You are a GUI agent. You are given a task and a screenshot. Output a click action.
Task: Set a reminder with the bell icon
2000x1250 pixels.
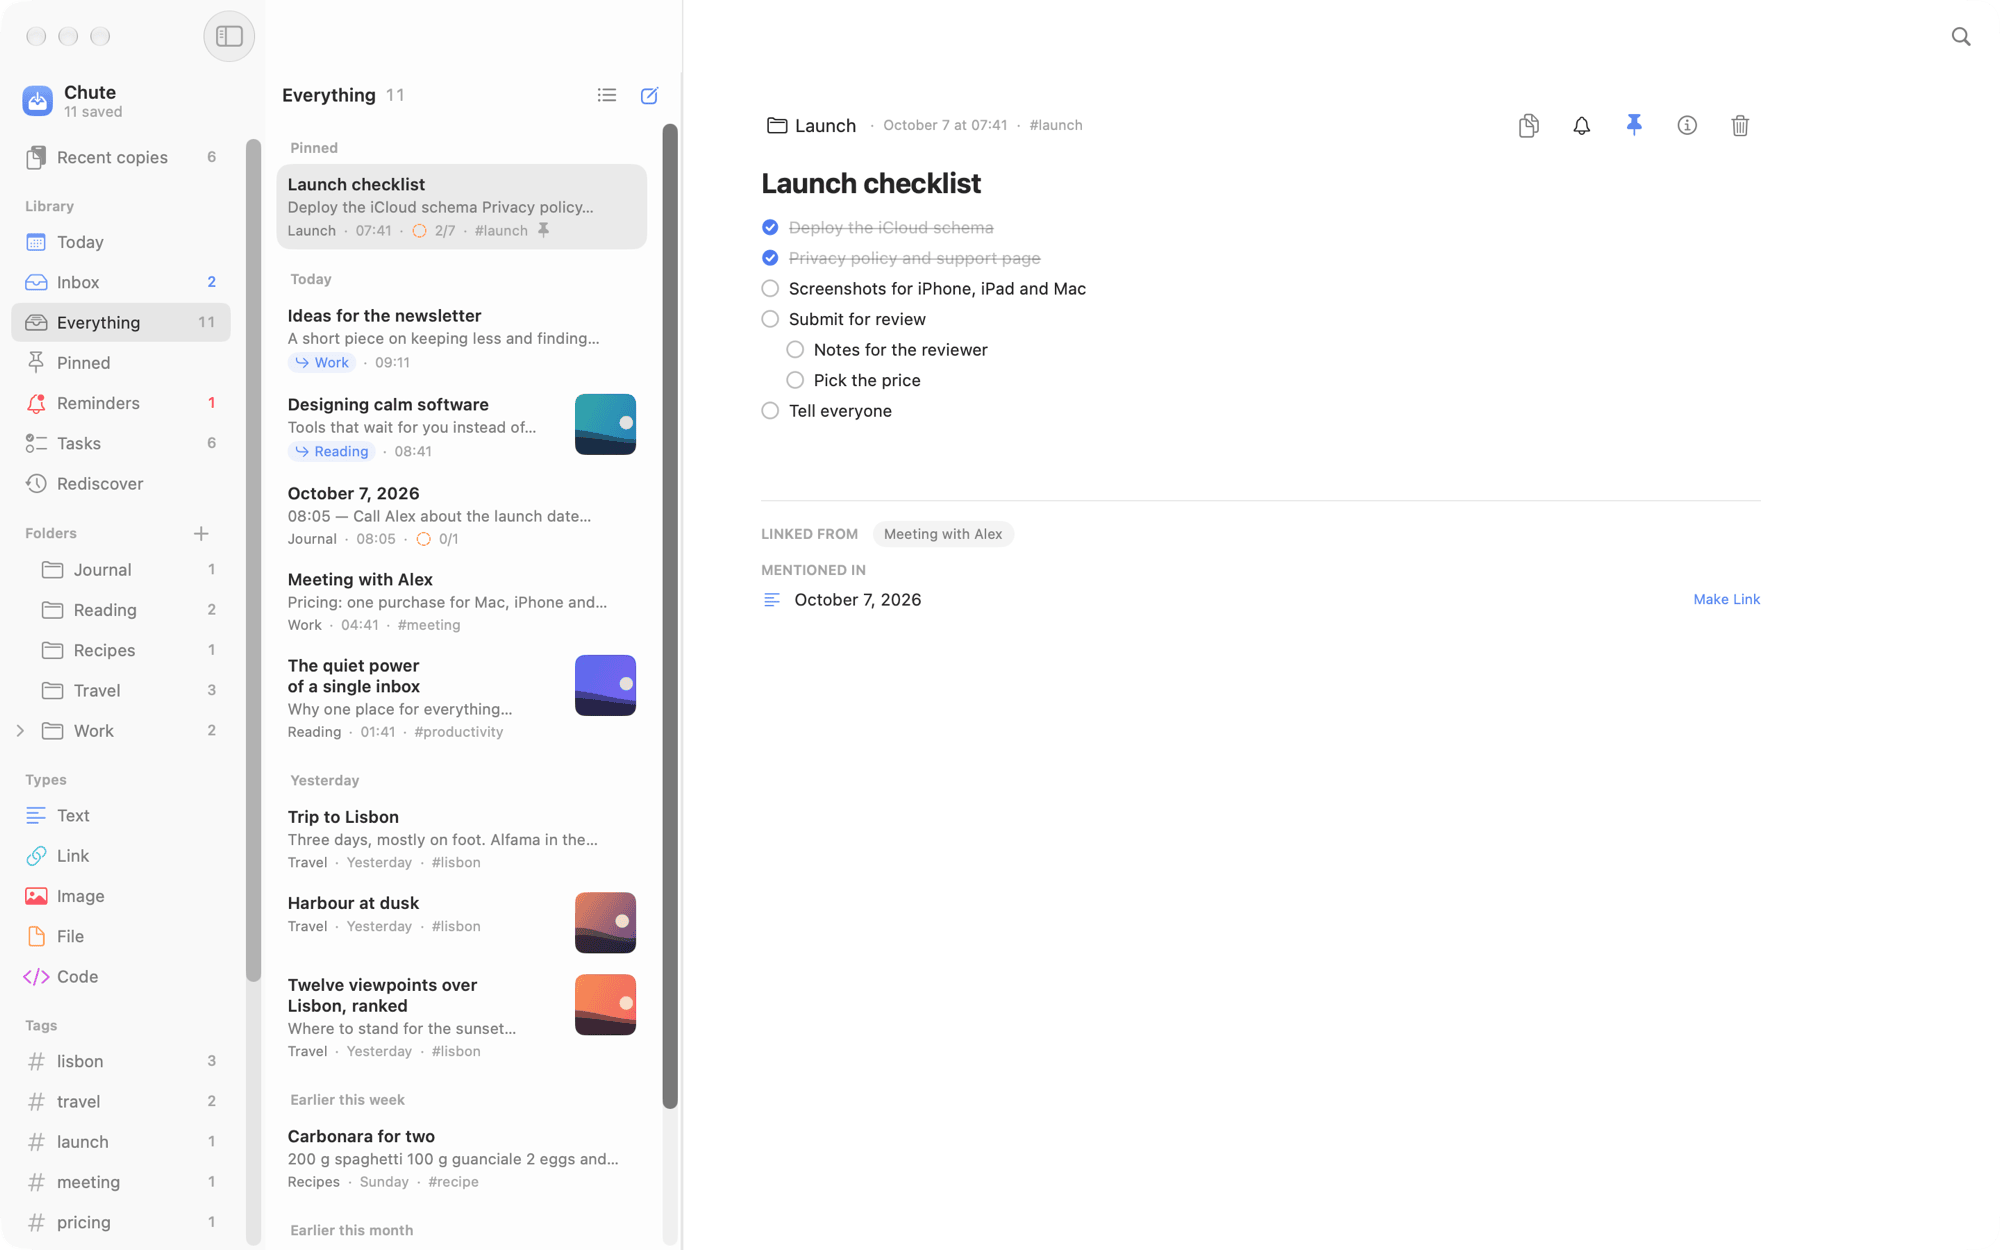click(1581, 125)
